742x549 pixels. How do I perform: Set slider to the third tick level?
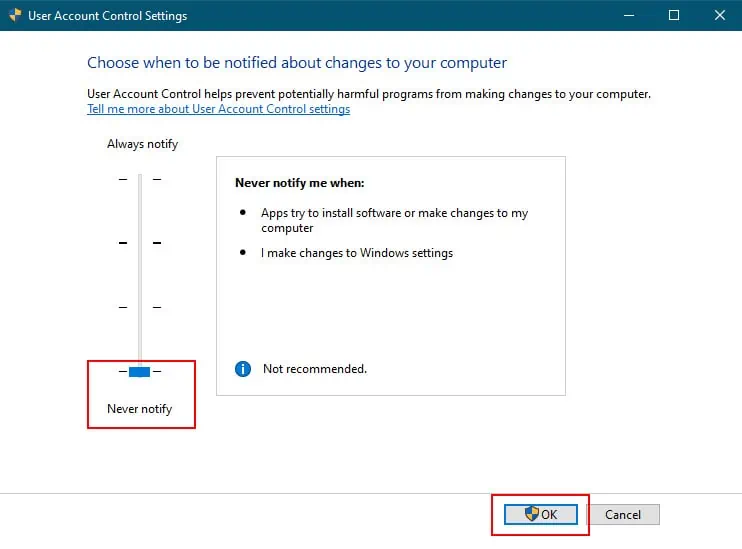click(x=140, y=307)
